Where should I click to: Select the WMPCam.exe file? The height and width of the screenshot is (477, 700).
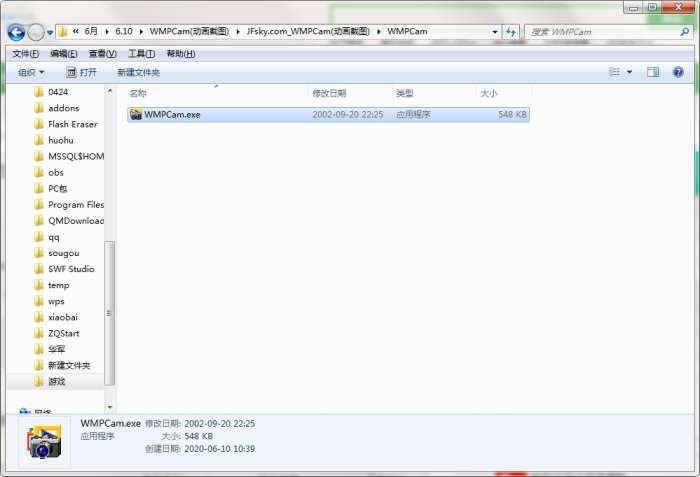coord(328,114)
